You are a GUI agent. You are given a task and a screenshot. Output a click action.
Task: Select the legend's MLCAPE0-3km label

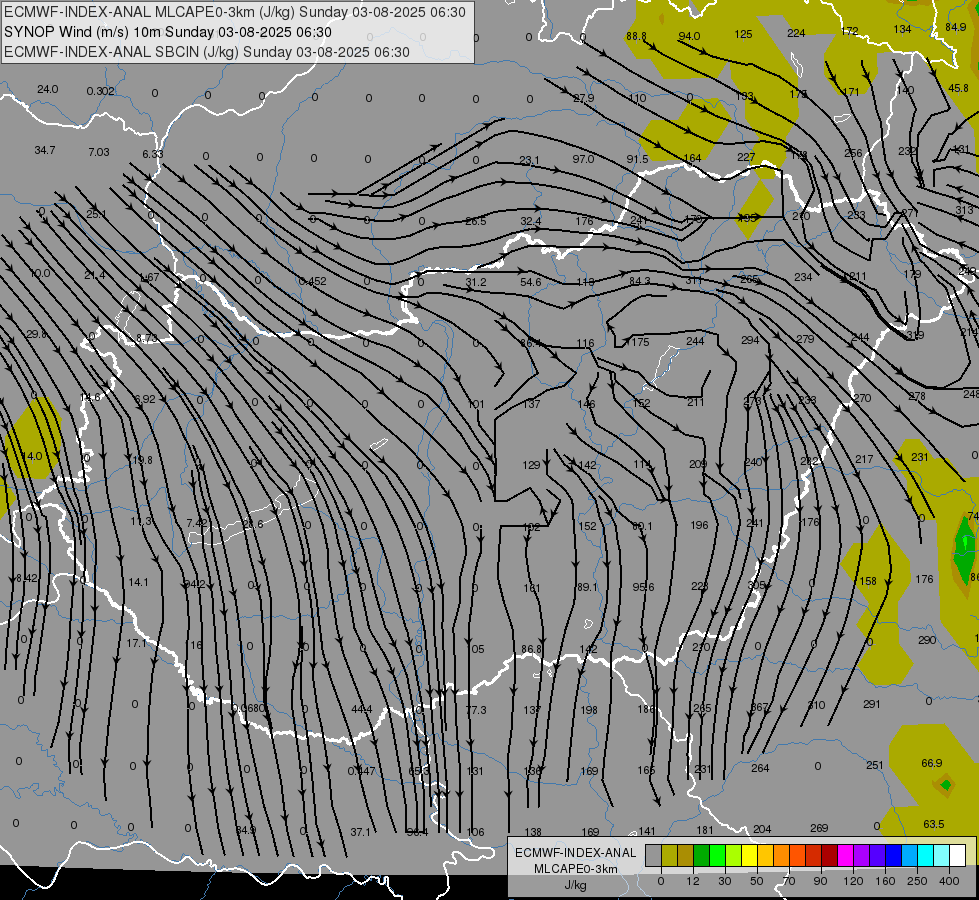[x=575, y=869]
